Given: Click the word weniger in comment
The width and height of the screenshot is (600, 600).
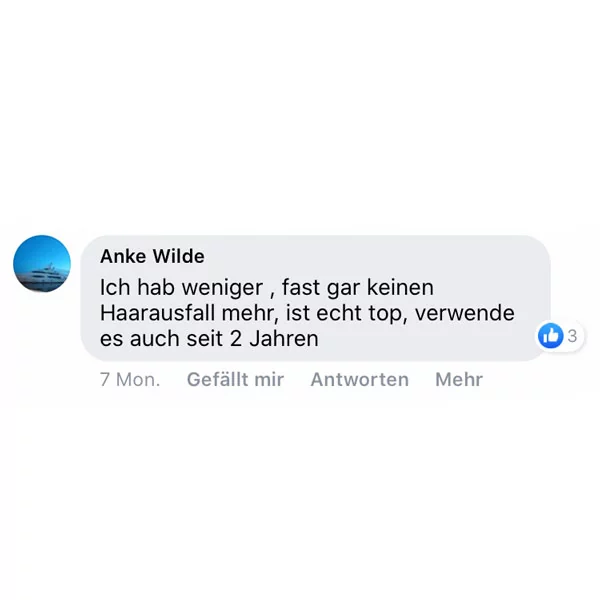Looking at the screenshot, I should pyautogui.click(x=222, y=288).
